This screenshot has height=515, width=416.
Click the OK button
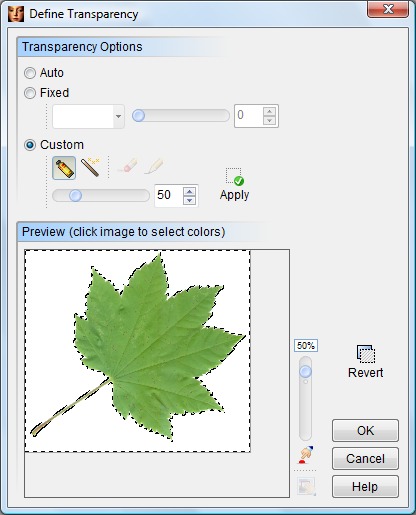365,431
